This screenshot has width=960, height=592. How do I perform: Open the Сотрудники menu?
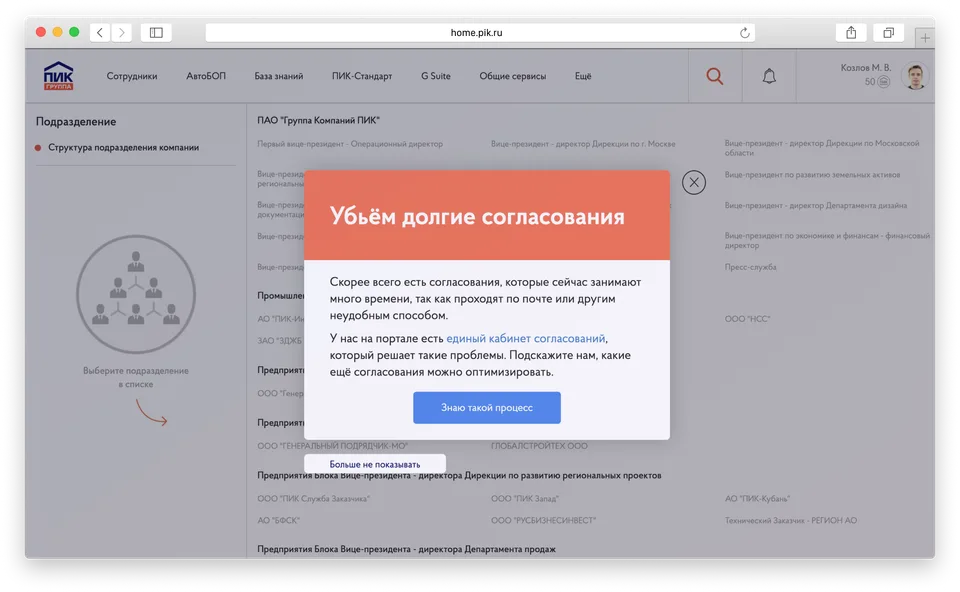tap(132, 76)
